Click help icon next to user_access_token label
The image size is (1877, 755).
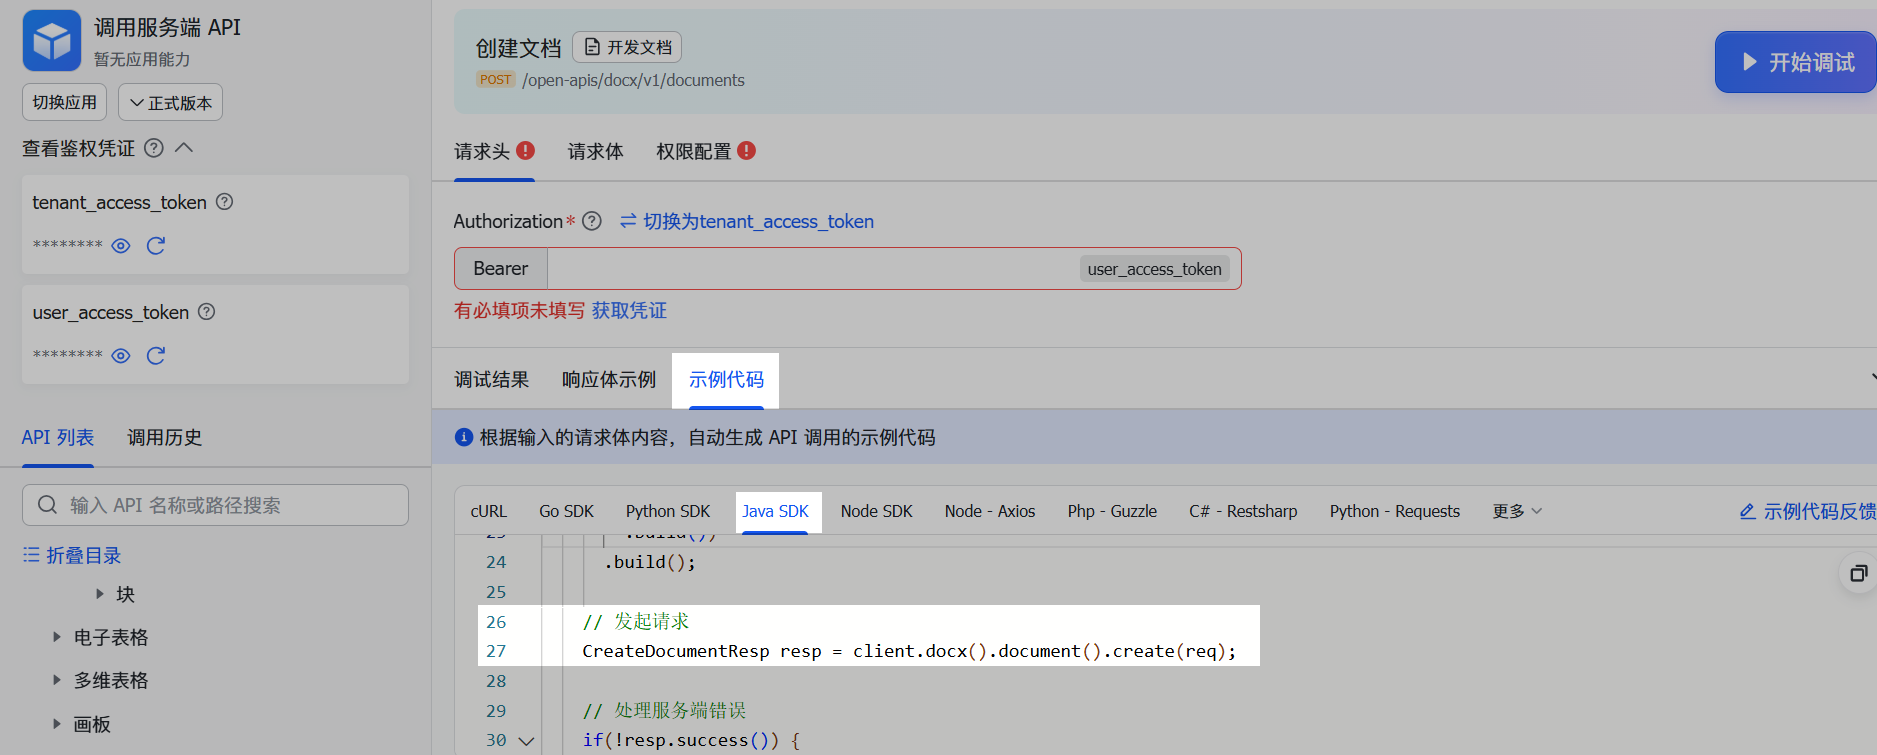(207, 312)
